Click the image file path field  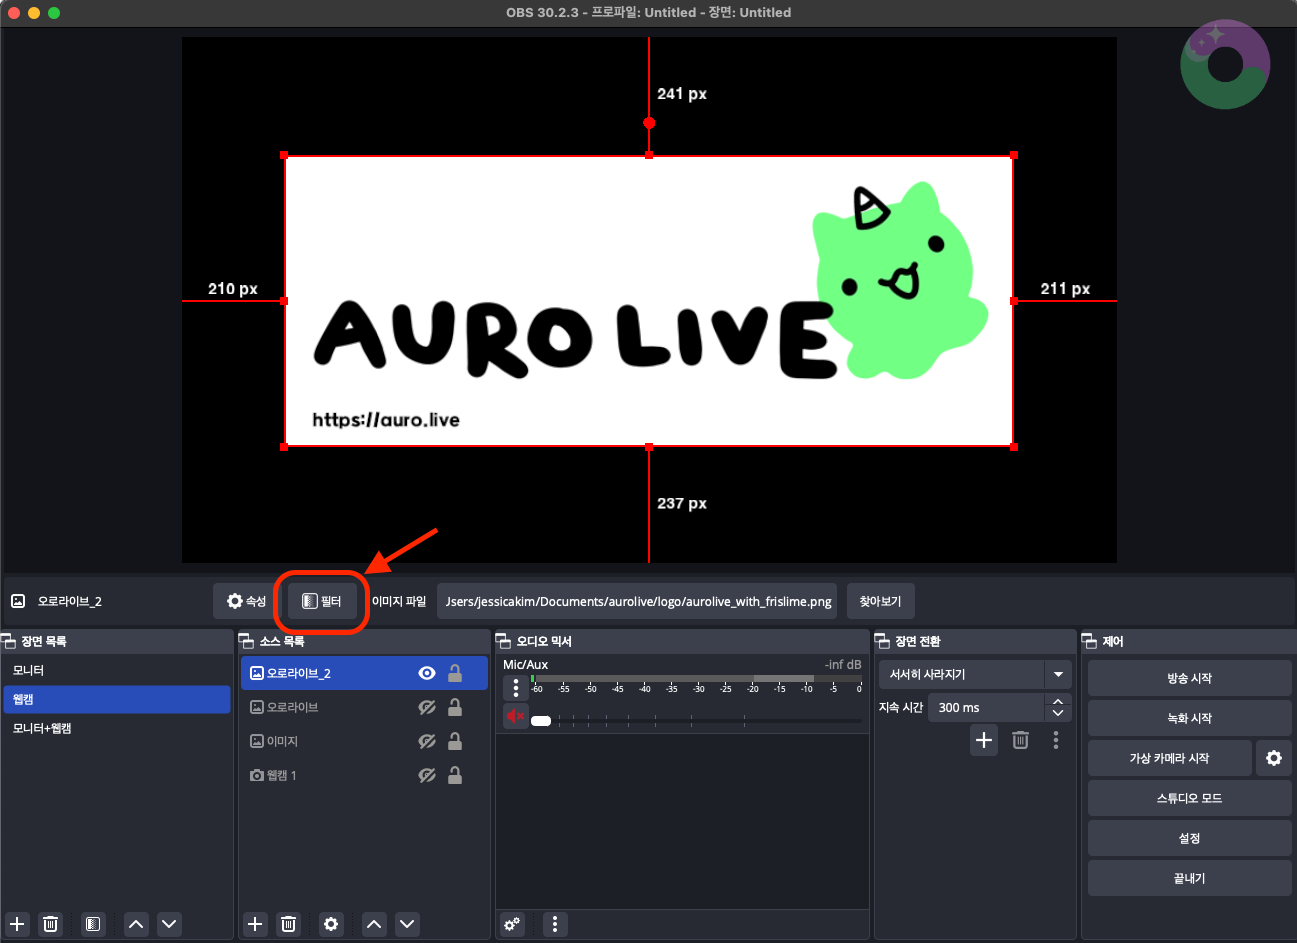coord(637,601)
